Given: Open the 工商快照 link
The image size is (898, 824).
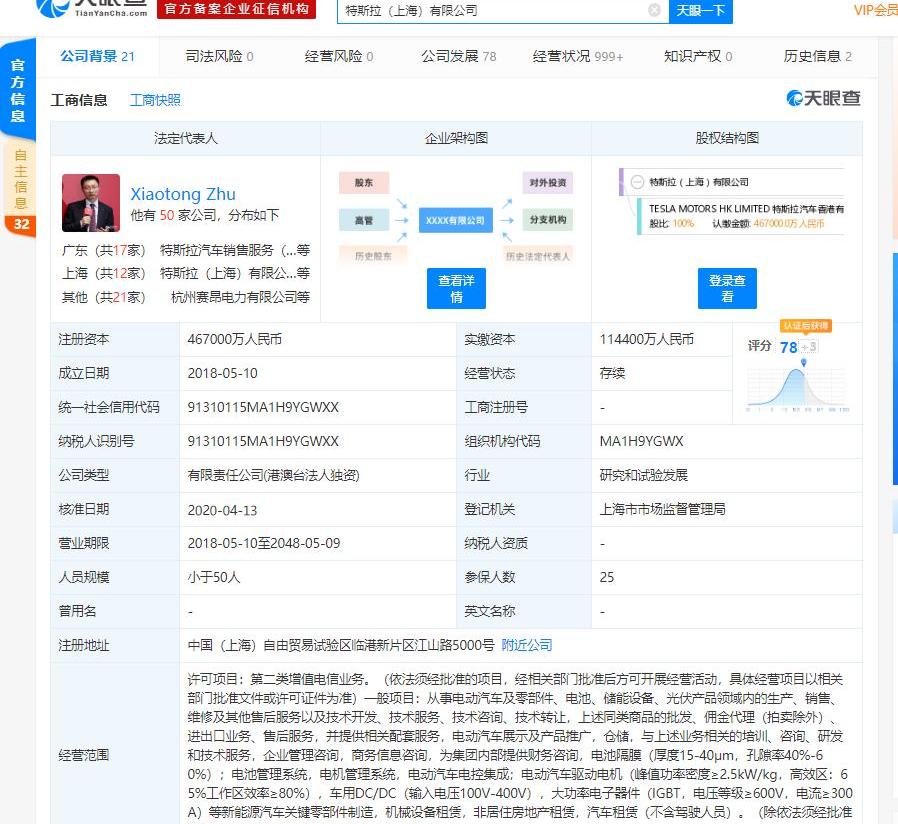Looking at the screenshot, I should tap(155, 100).
